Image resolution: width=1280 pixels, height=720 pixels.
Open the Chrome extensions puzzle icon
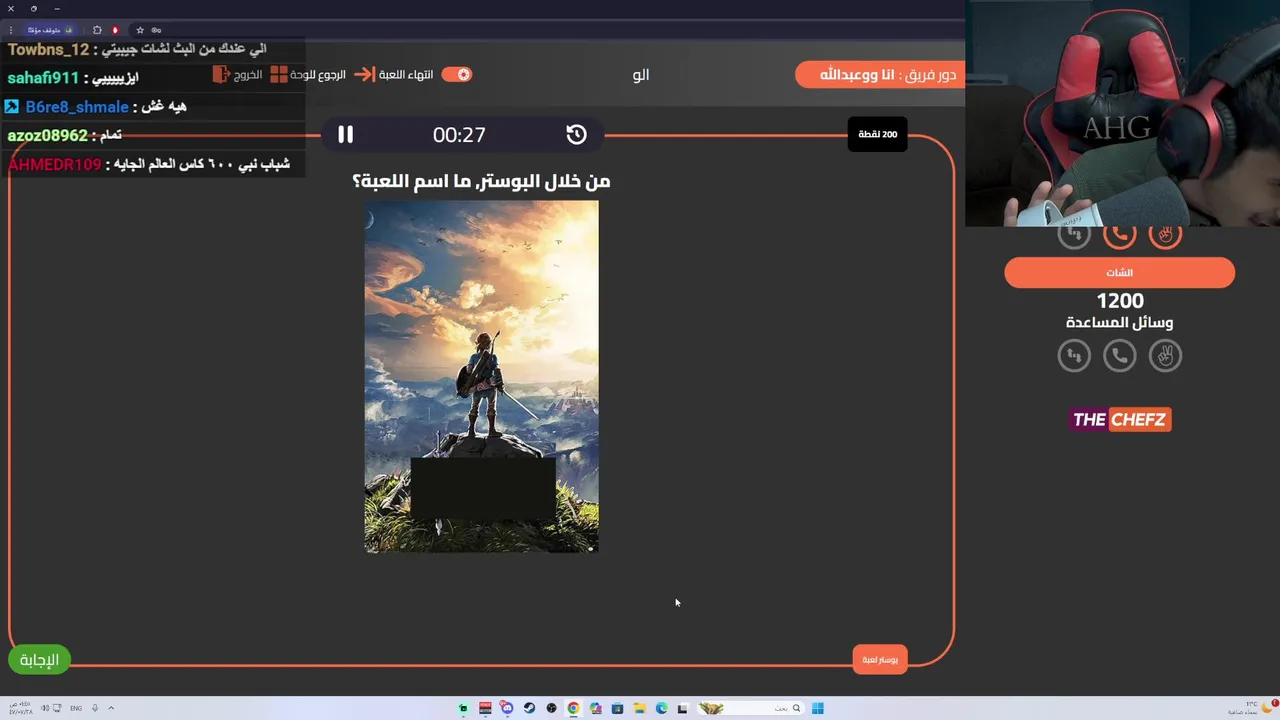point(97,30)
